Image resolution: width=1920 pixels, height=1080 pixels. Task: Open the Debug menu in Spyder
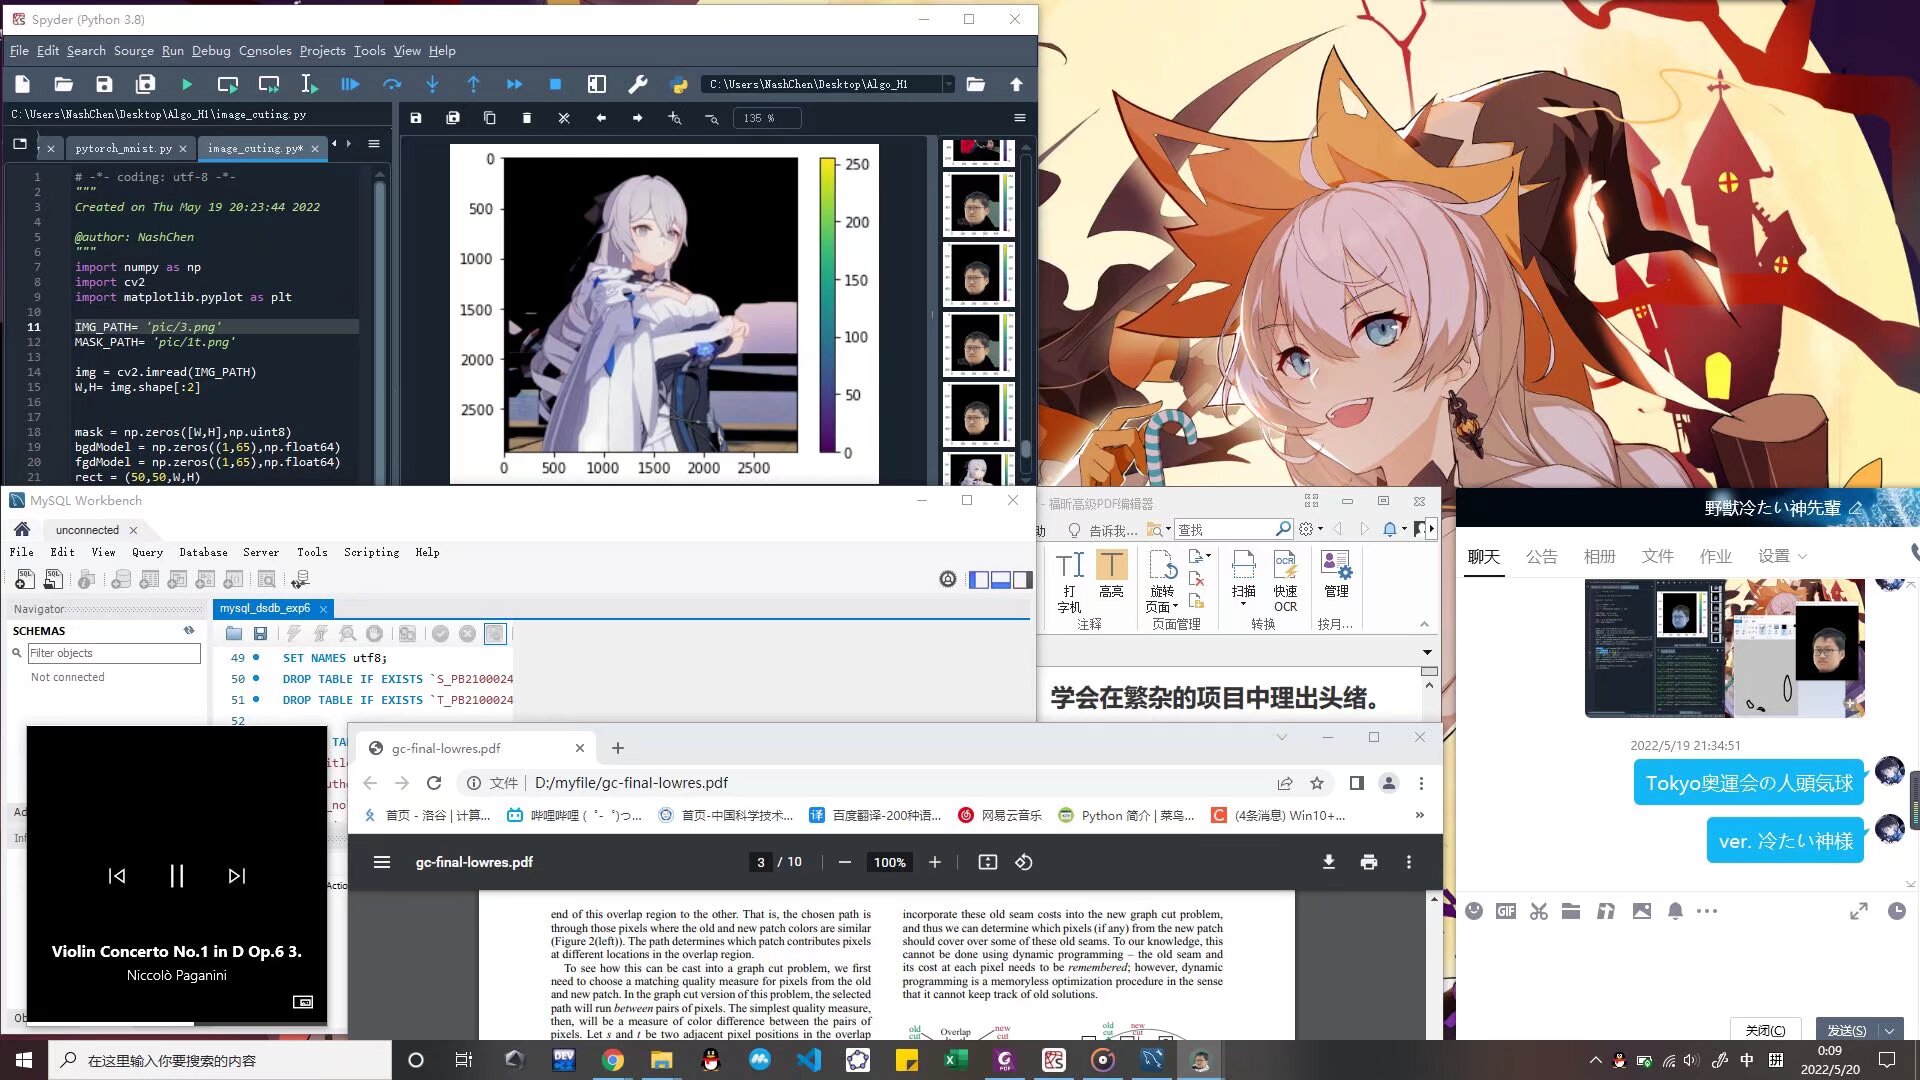pos(211,51)
